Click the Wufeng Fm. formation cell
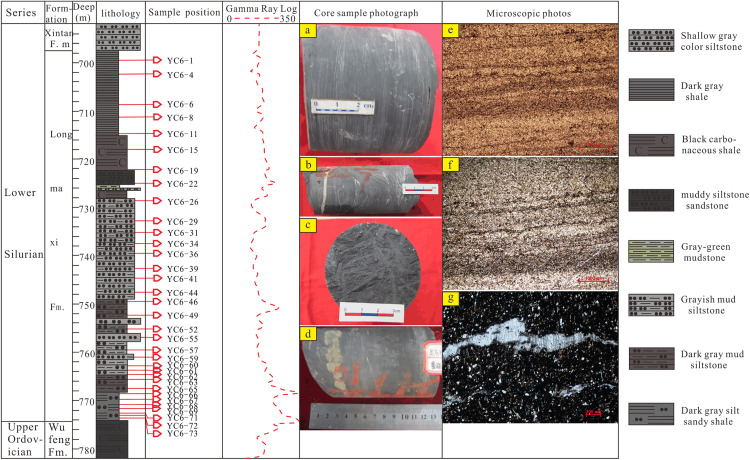 (x=59, y=439)
